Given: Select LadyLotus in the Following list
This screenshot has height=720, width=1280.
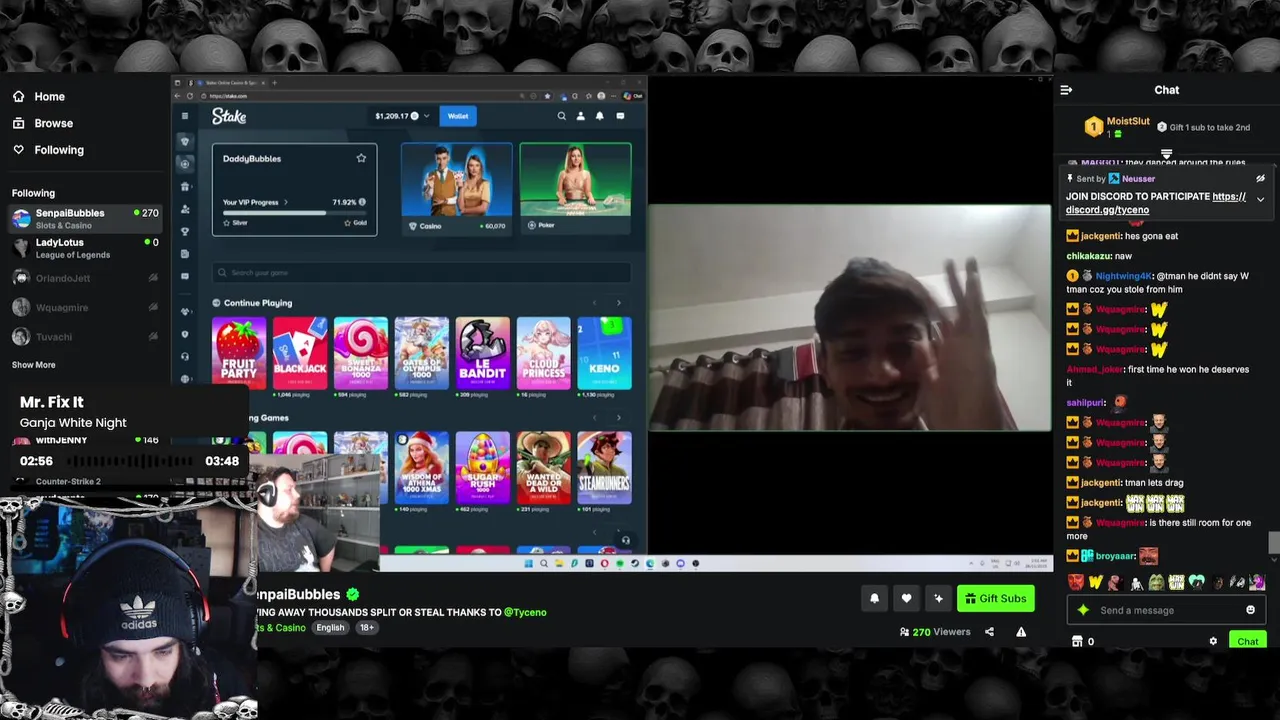Looking at the screenshot, I should coord(85,247).
